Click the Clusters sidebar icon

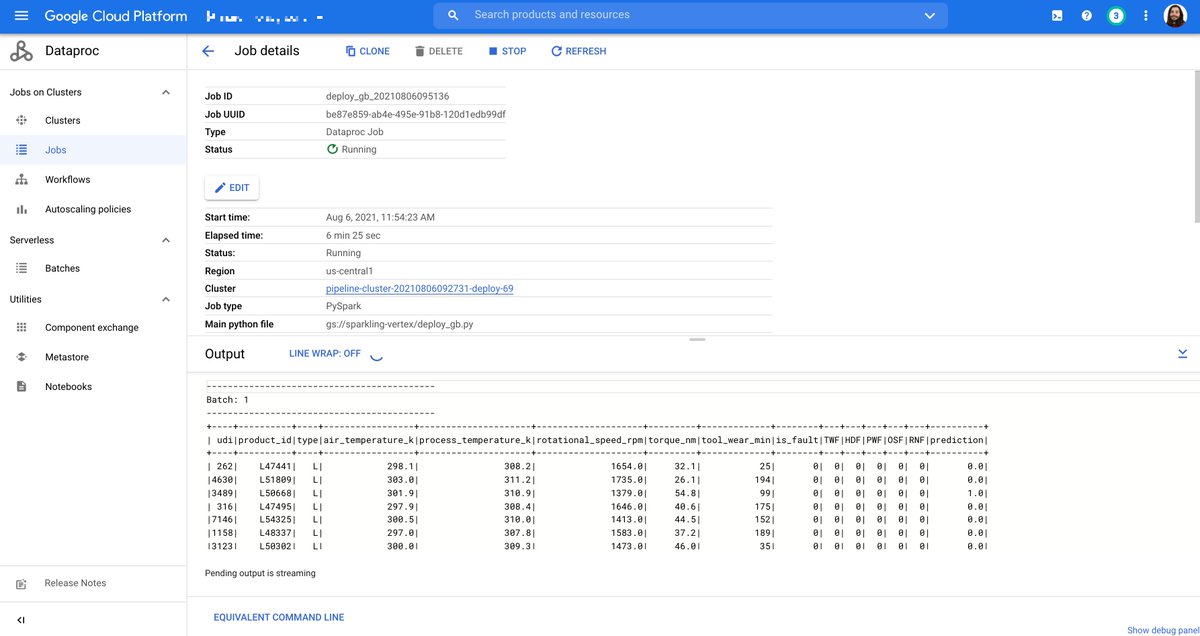click(21, 120)
